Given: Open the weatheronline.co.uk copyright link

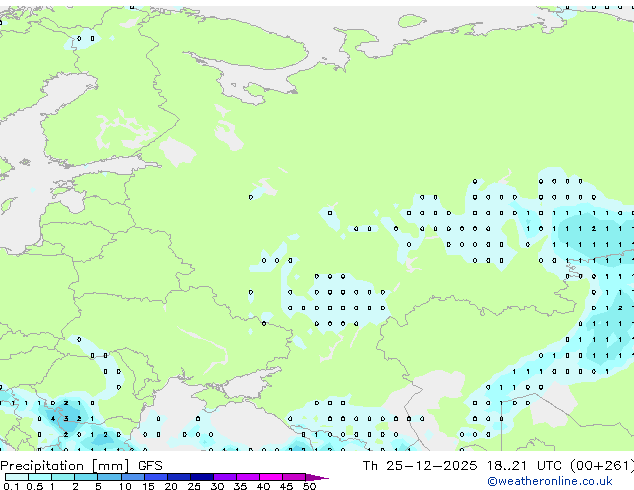Looking at the screenshot, I should 550,481.
